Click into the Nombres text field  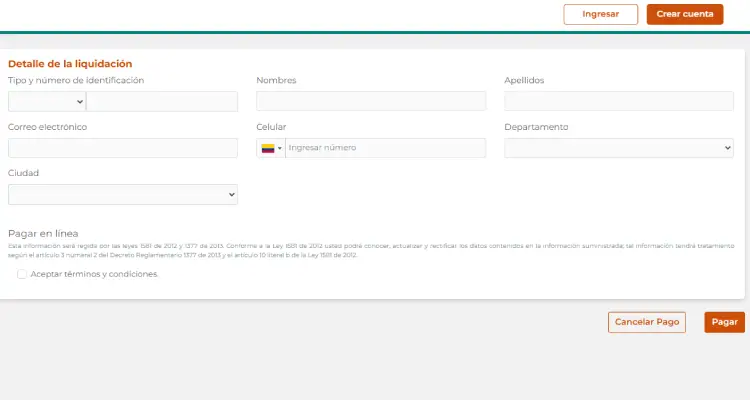point(370,101)
